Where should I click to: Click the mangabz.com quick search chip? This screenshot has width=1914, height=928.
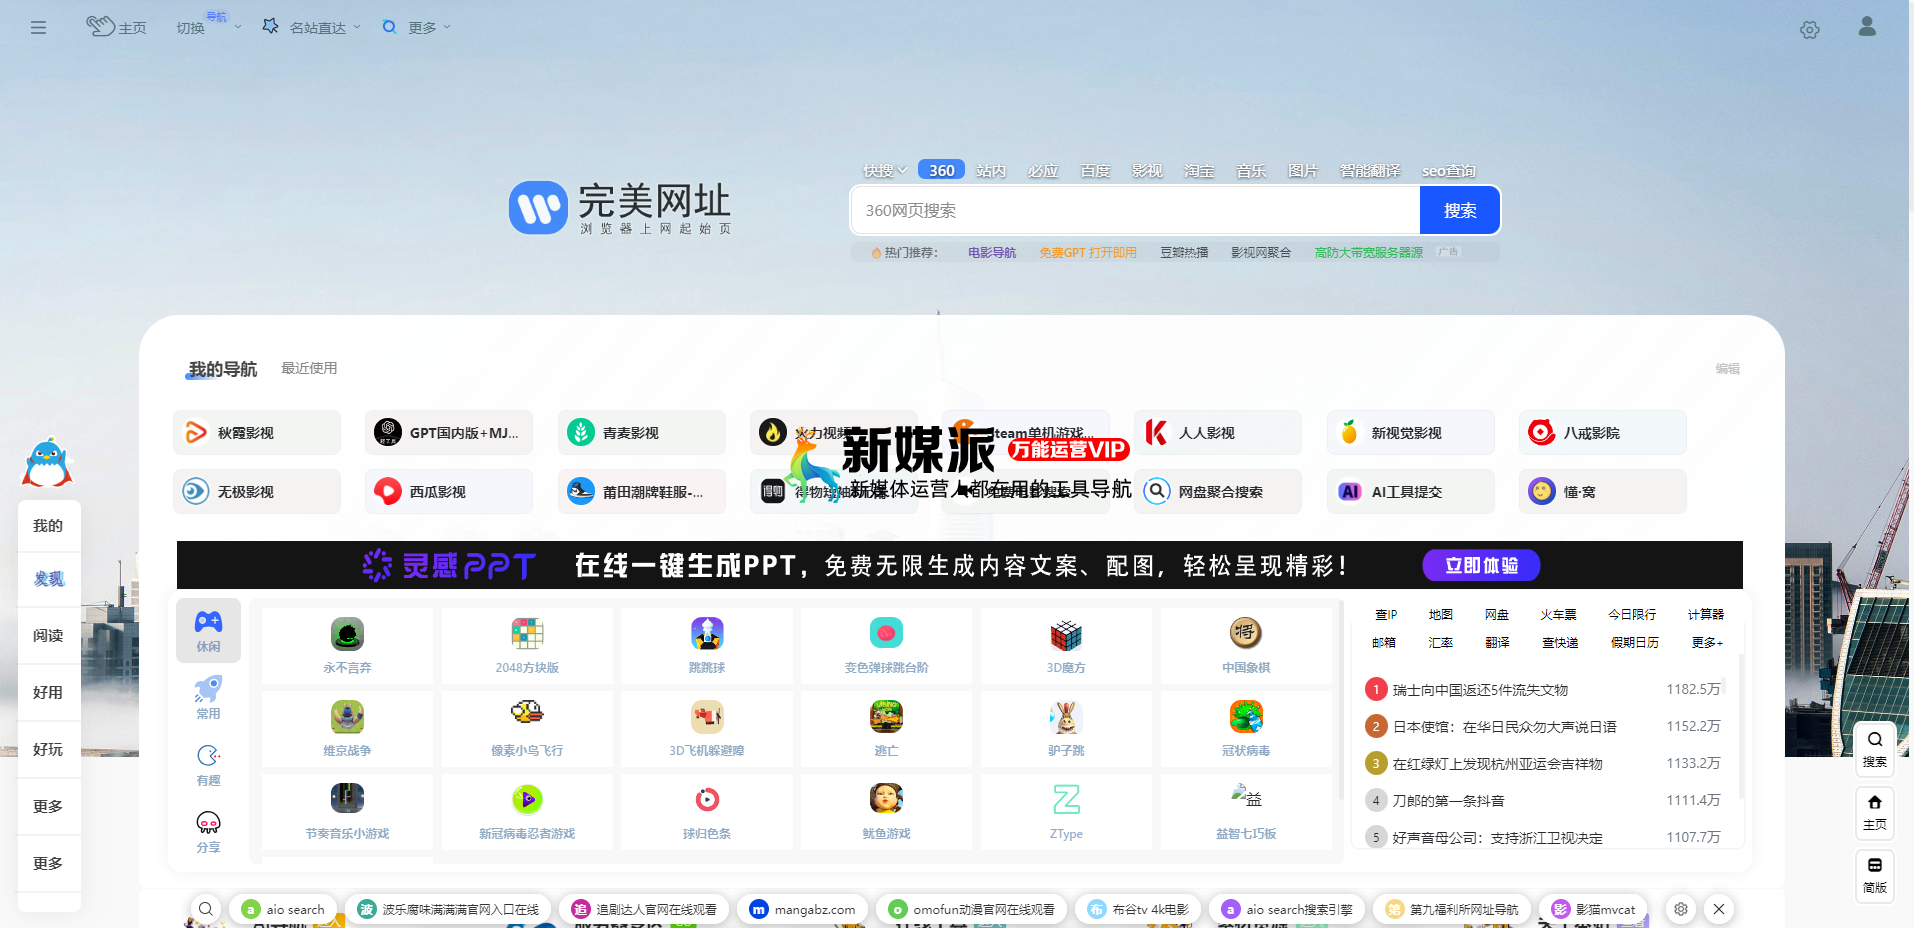(x=803, y=909)
